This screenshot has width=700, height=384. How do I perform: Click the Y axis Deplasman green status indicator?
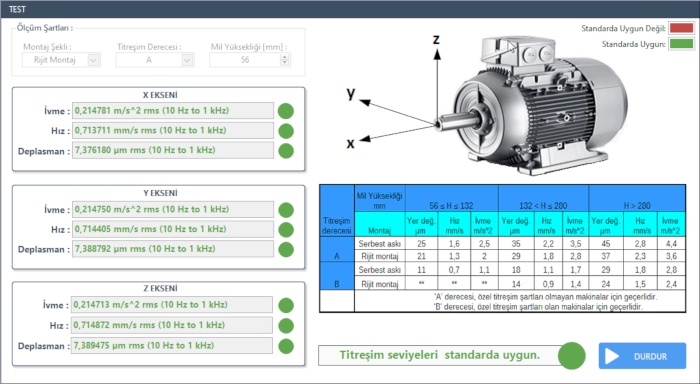click(286, 250)
